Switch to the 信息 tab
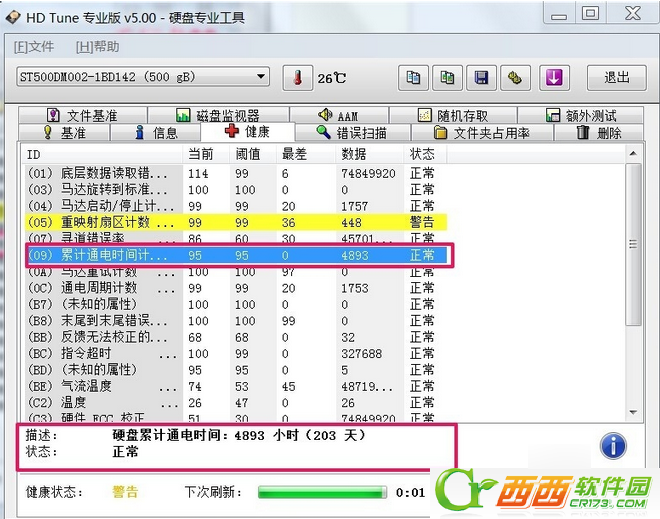This screenshot has height=519, width=660. [155, 133]
